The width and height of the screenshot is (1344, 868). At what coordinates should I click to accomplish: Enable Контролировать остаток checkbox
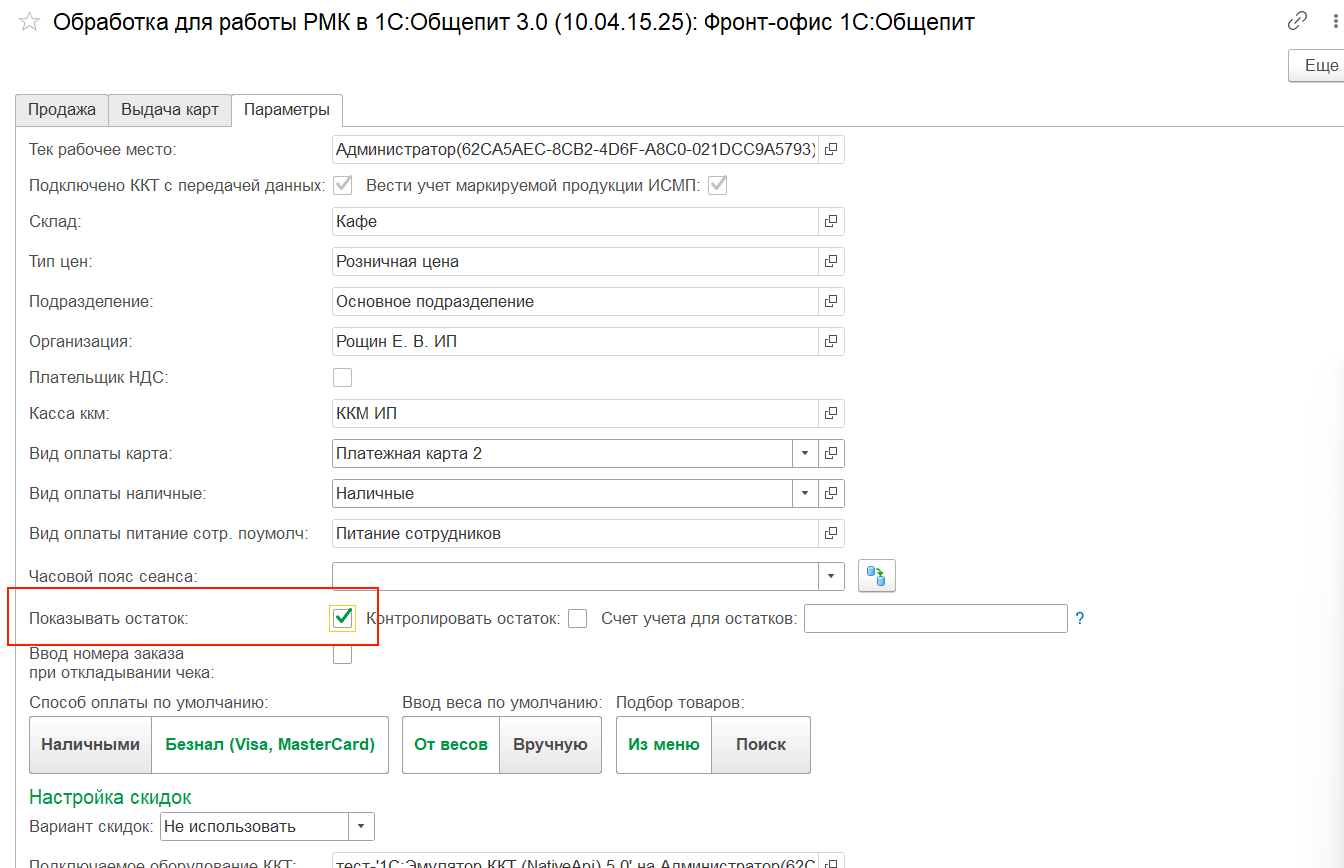[x=577, y=619]
